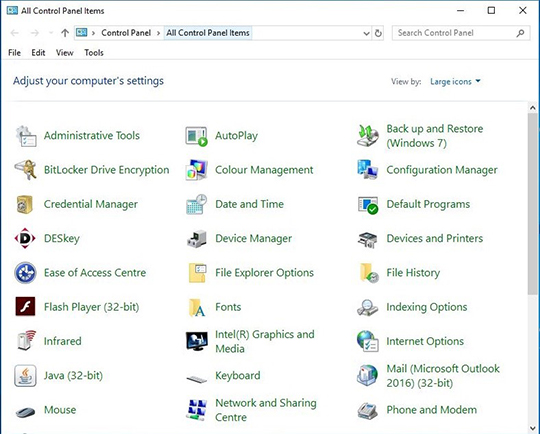This screenshot has width=540, height=434.
Task: Open the Mouse icon
Action: (x=25, y=412)
